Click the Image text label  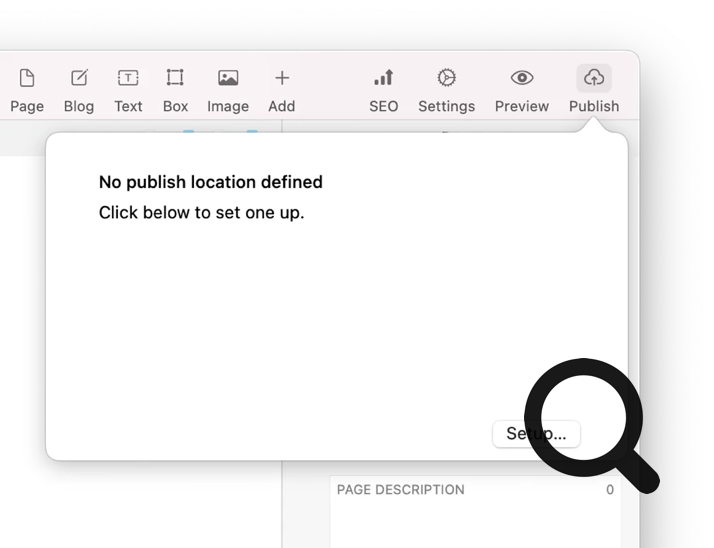coord(228,106)
